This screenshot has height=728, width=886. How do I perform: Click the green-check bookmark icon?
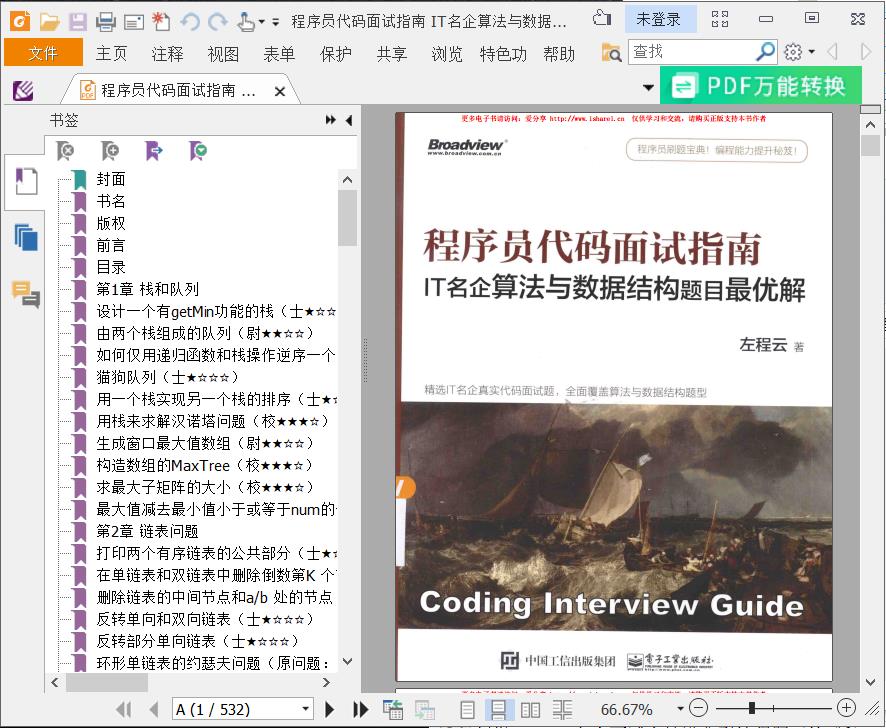click(x=198, y=150)
